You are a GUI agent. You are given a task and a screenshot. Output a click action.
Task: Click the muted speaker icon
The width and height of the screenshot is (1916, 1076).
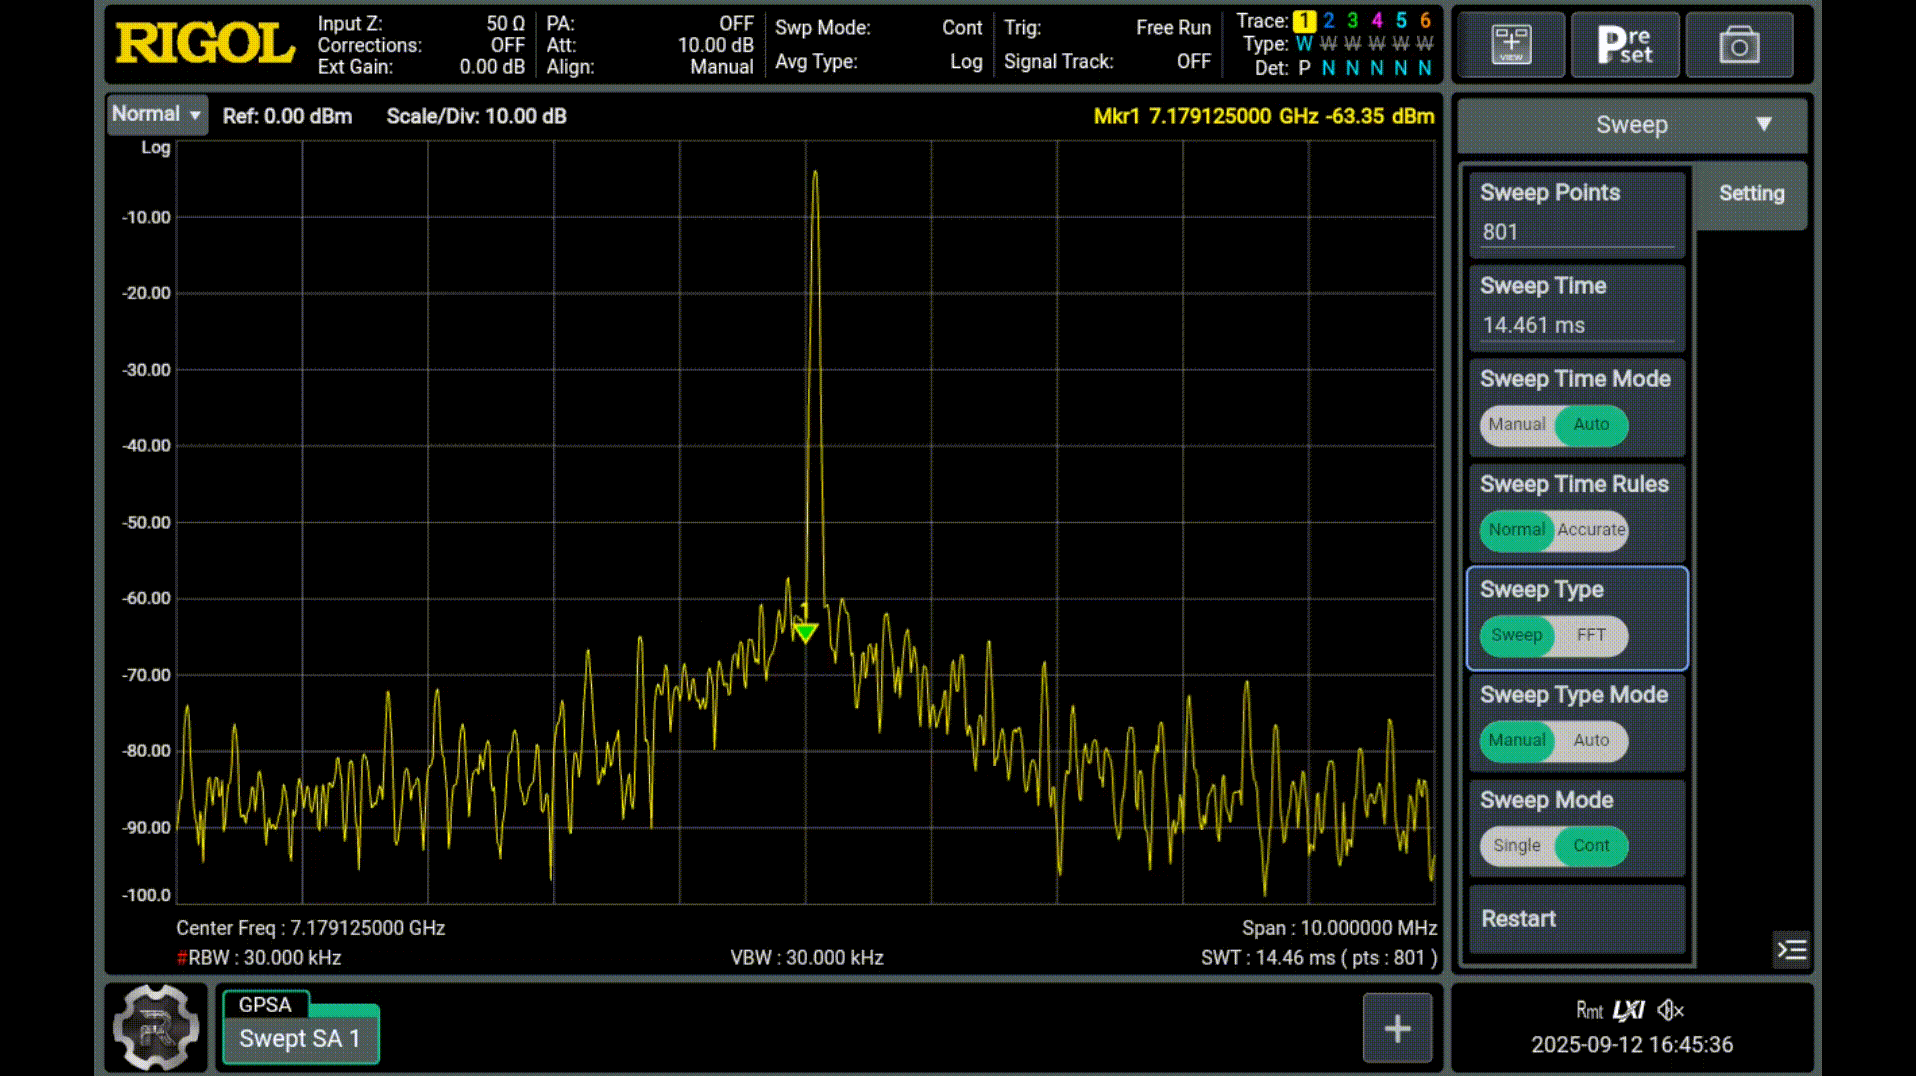click(x=1670, y=1010)
